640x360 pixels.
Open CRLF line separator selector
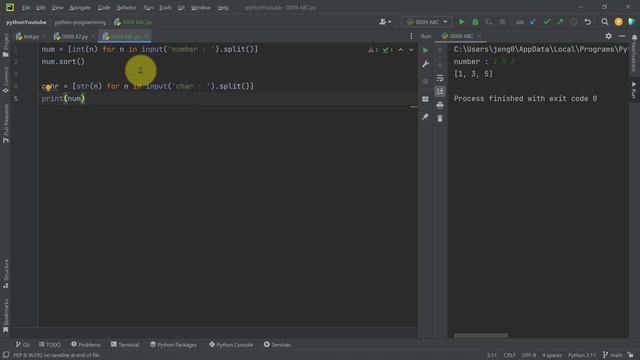click(509, 355)
